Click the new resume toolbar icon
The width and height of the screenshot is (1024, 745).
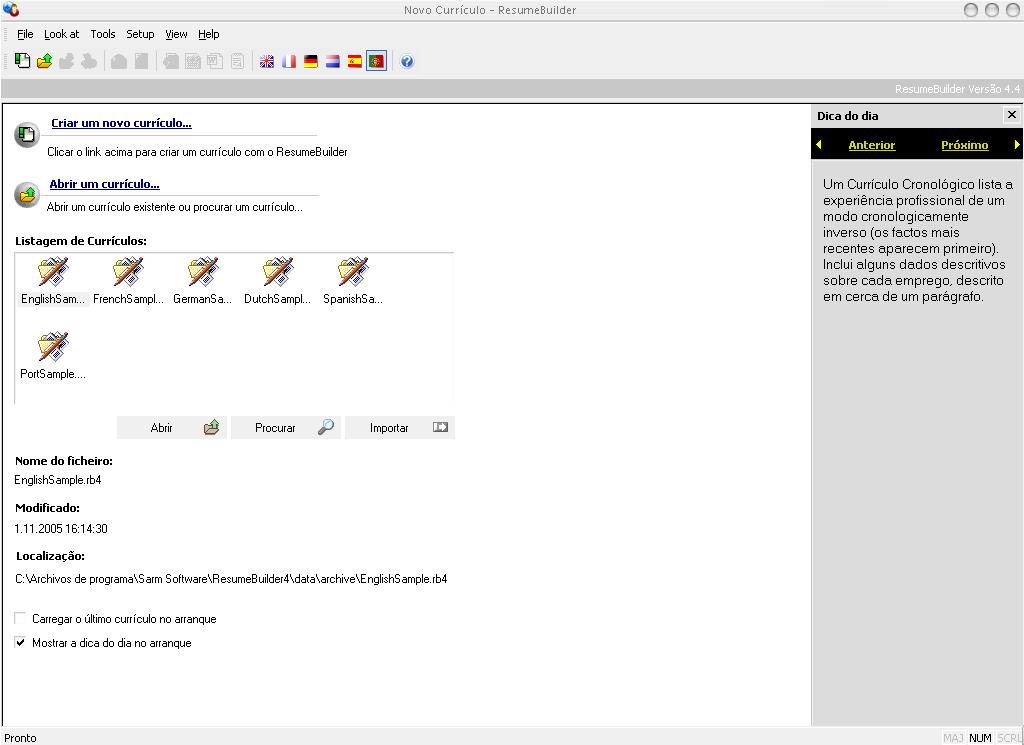(x=22, y=61)
